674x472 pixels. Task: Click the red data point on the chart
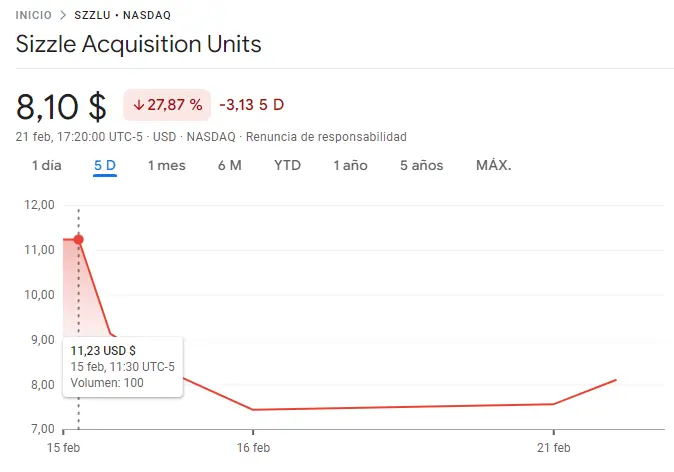coord(78,239)
